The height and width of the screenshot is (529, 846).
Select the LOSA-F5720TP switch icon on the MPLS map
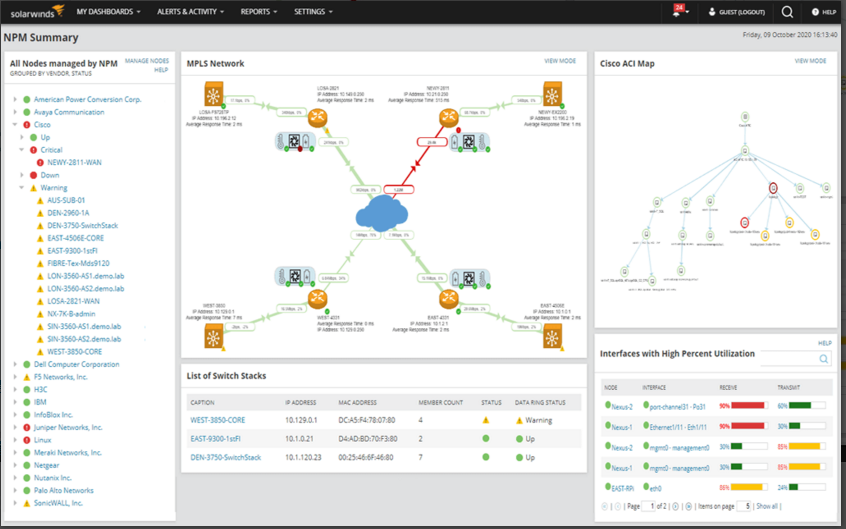214,94
